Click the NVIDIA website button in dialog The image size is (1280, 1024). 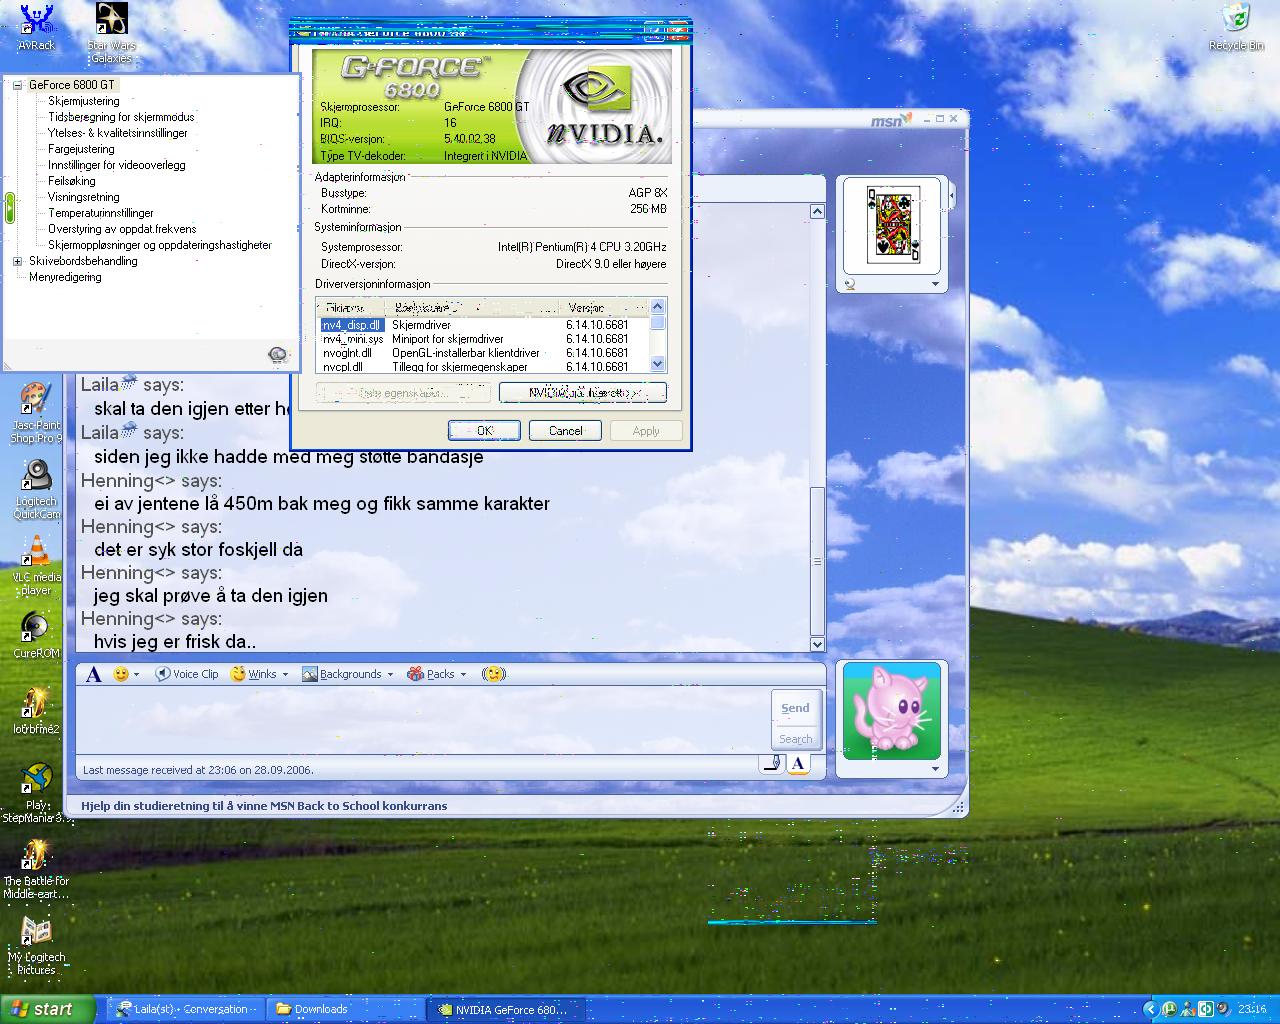pyautogui.click(x=583, y=393)
